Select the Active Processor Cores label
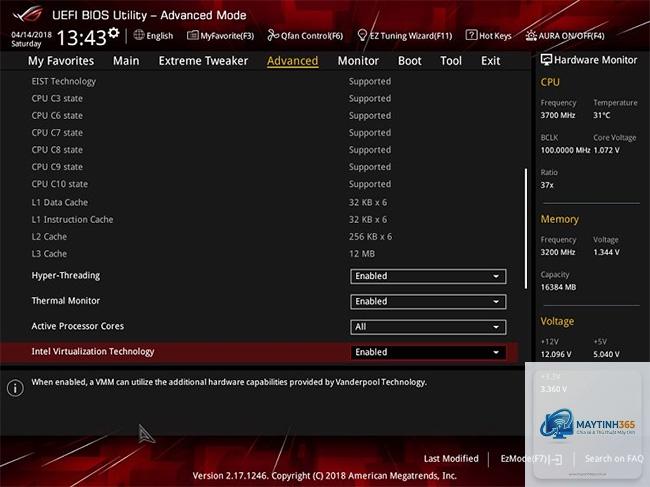650x487 pixels. [78, 326]
